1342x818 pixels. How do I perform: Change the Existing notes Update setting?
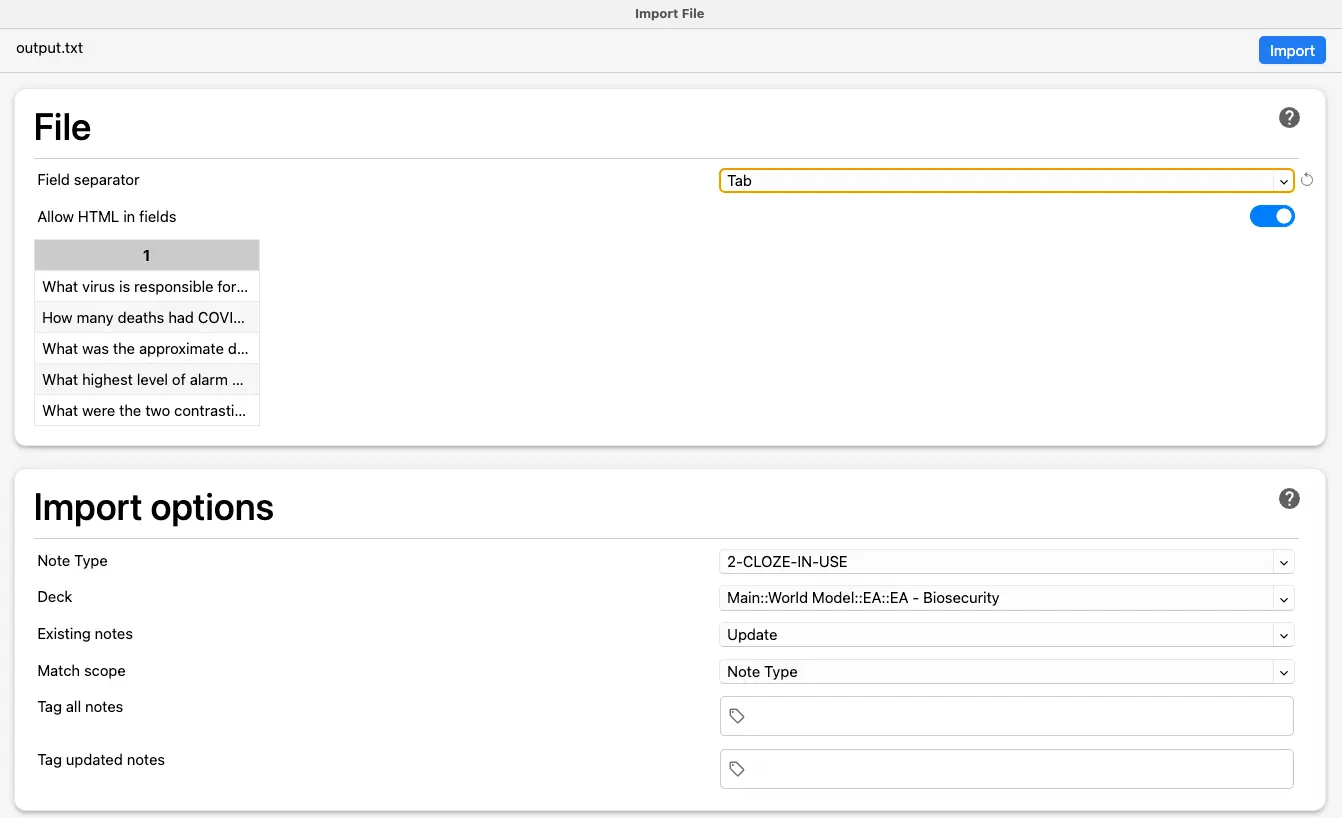click(x=1006, y=635)
